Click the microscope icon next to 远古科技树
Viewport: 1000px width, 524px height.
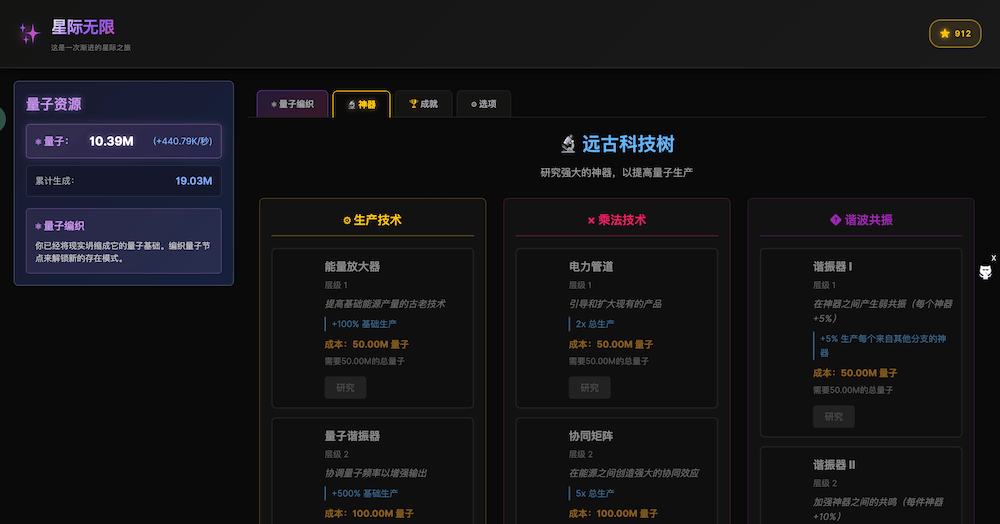click(568, 145)
